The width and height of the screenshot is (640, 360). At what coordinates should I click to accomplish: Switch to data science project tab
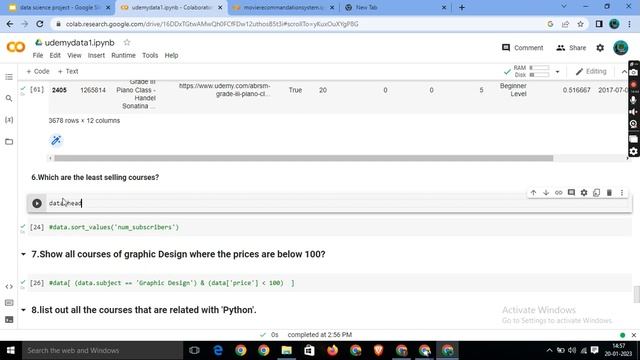point(60,7)
